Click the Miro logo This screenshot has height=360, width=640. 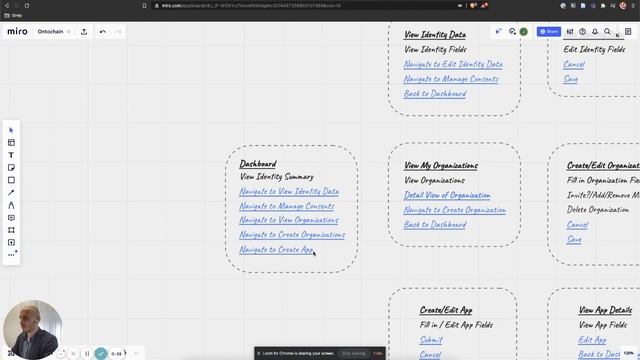tap(17, 31)
